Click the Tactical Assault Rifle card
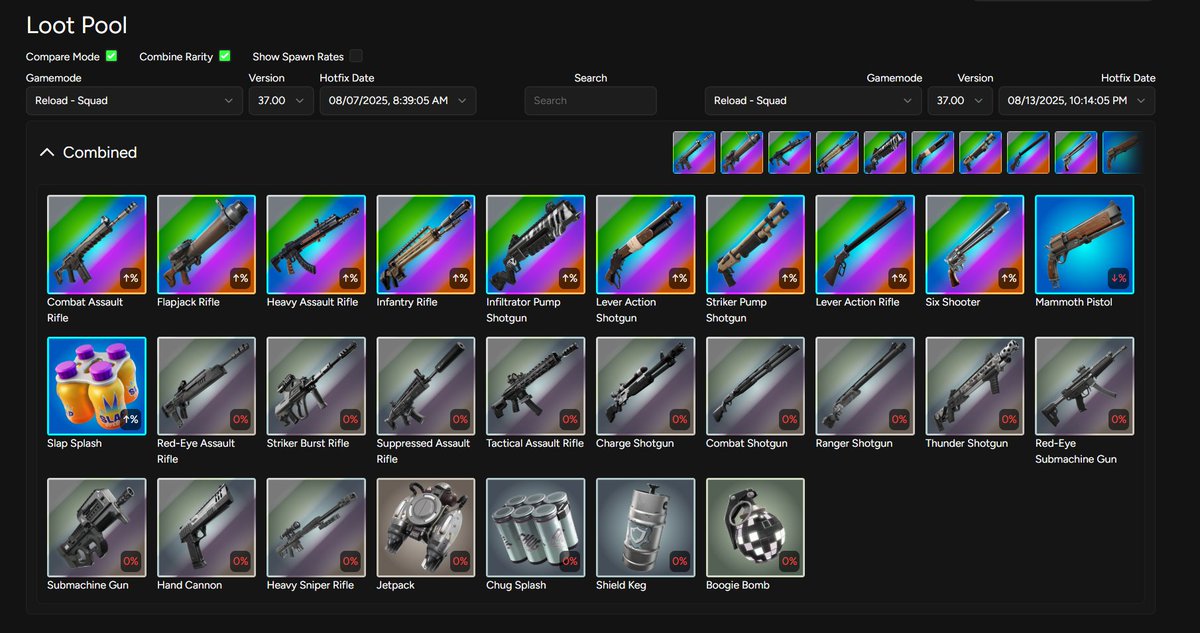Image resolution: width=1200 pixels, height=633 pixels. [536, 386]
